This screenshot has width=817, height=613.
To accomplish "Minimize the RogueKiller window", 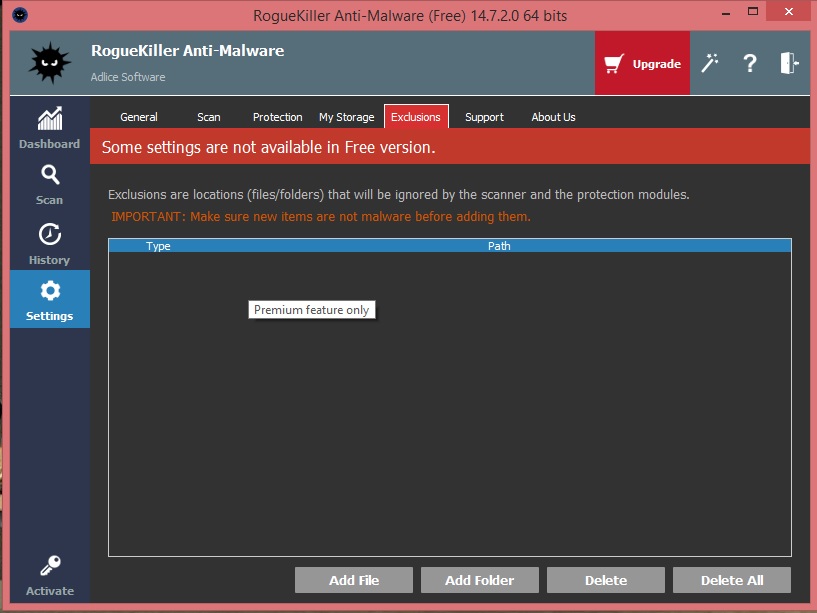I will pos(726,13).
